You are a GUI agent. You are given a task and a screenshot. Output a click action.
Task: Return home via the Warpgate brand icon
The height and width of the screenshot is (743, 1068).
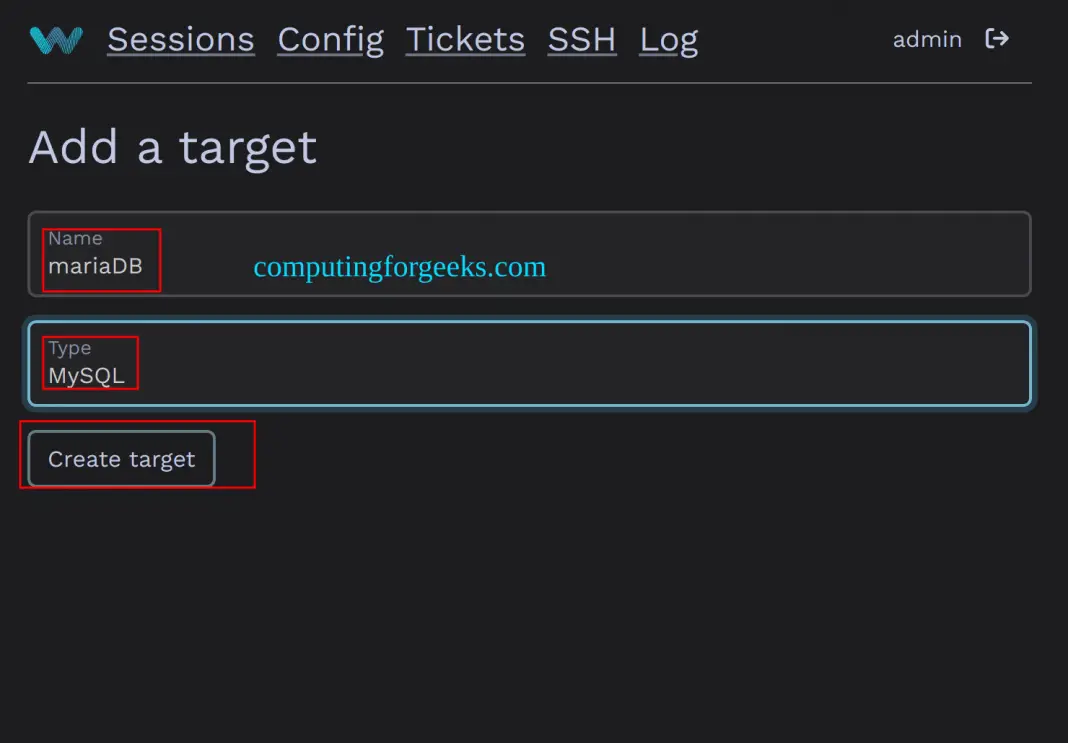coord(55,39)
